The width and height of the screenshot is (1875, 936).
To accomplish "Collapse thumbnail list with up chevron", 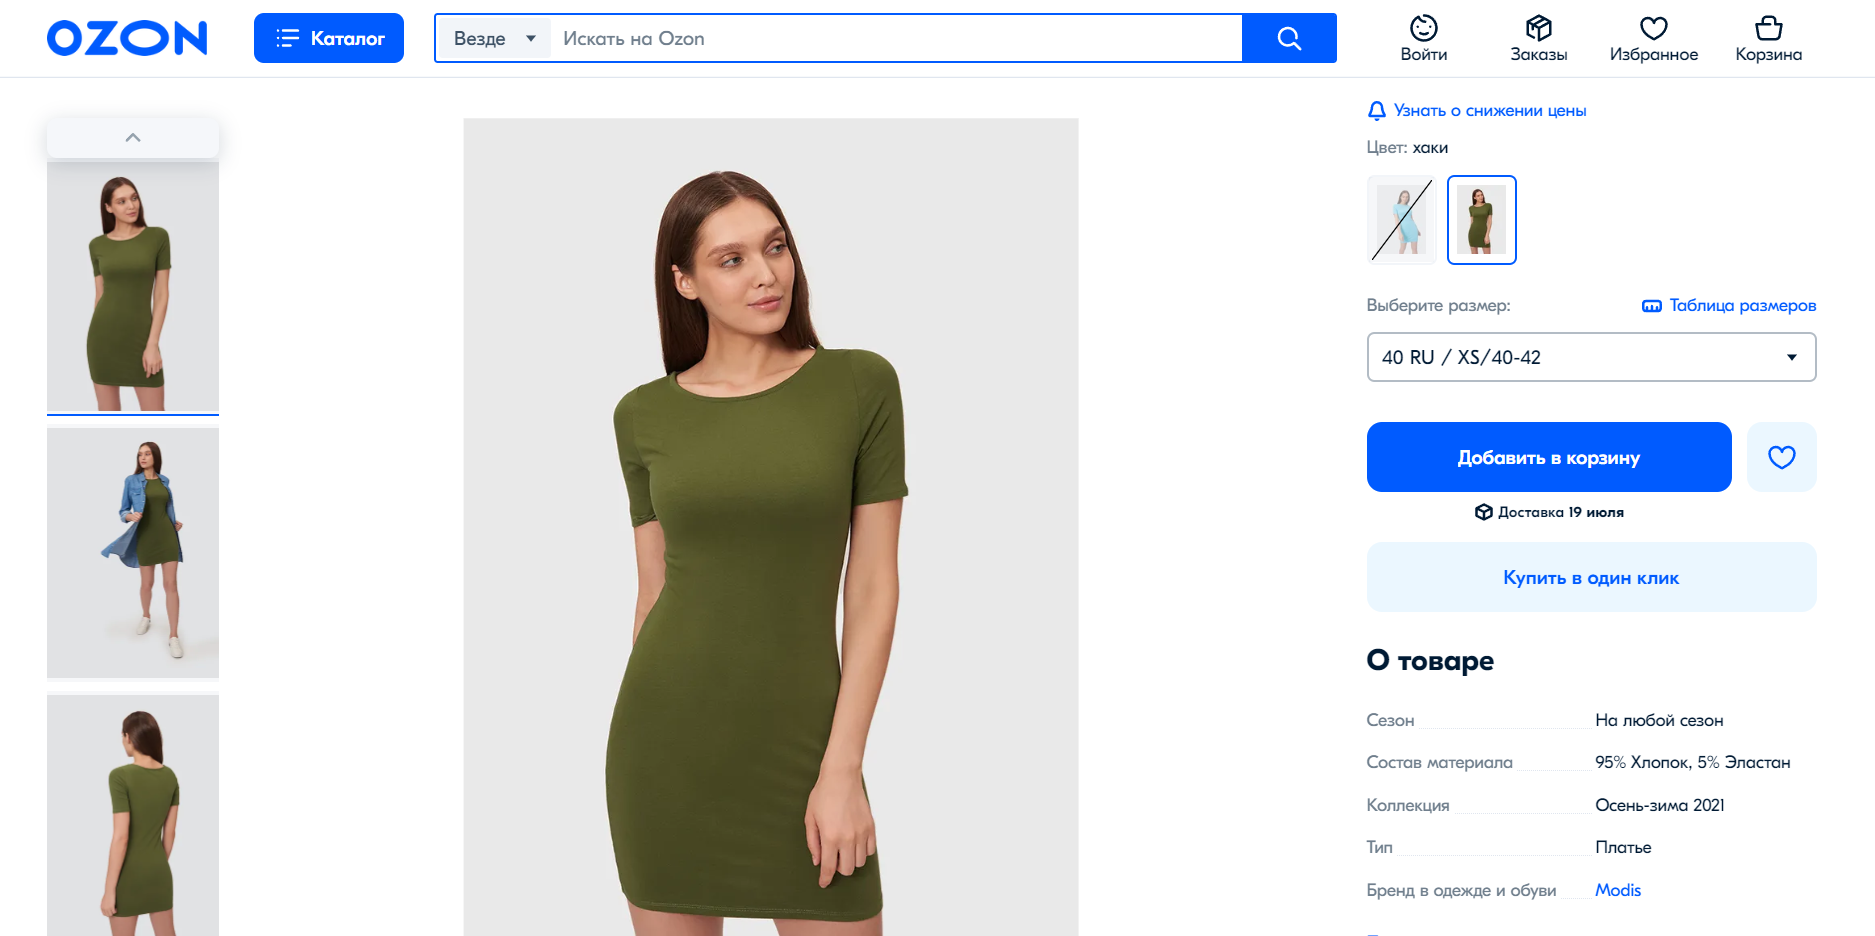I will coord(133,138).
